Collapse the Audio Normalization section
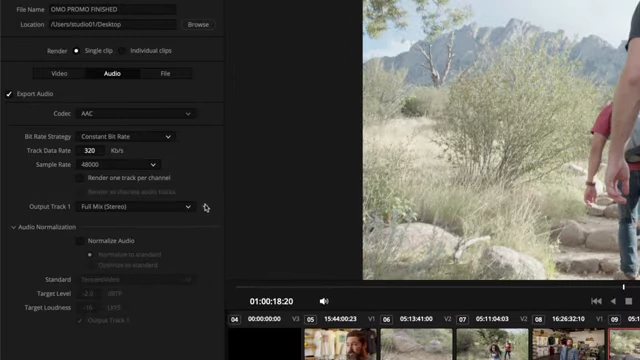 13,227
